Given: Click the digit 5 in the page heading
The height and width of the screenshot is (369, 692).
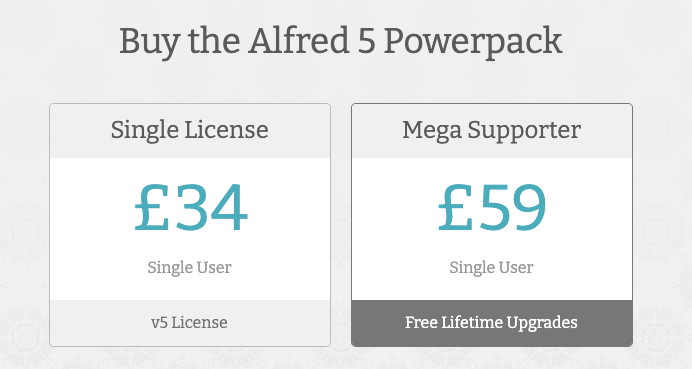Looking at the screenshot, I should click(x=366, y=41).
